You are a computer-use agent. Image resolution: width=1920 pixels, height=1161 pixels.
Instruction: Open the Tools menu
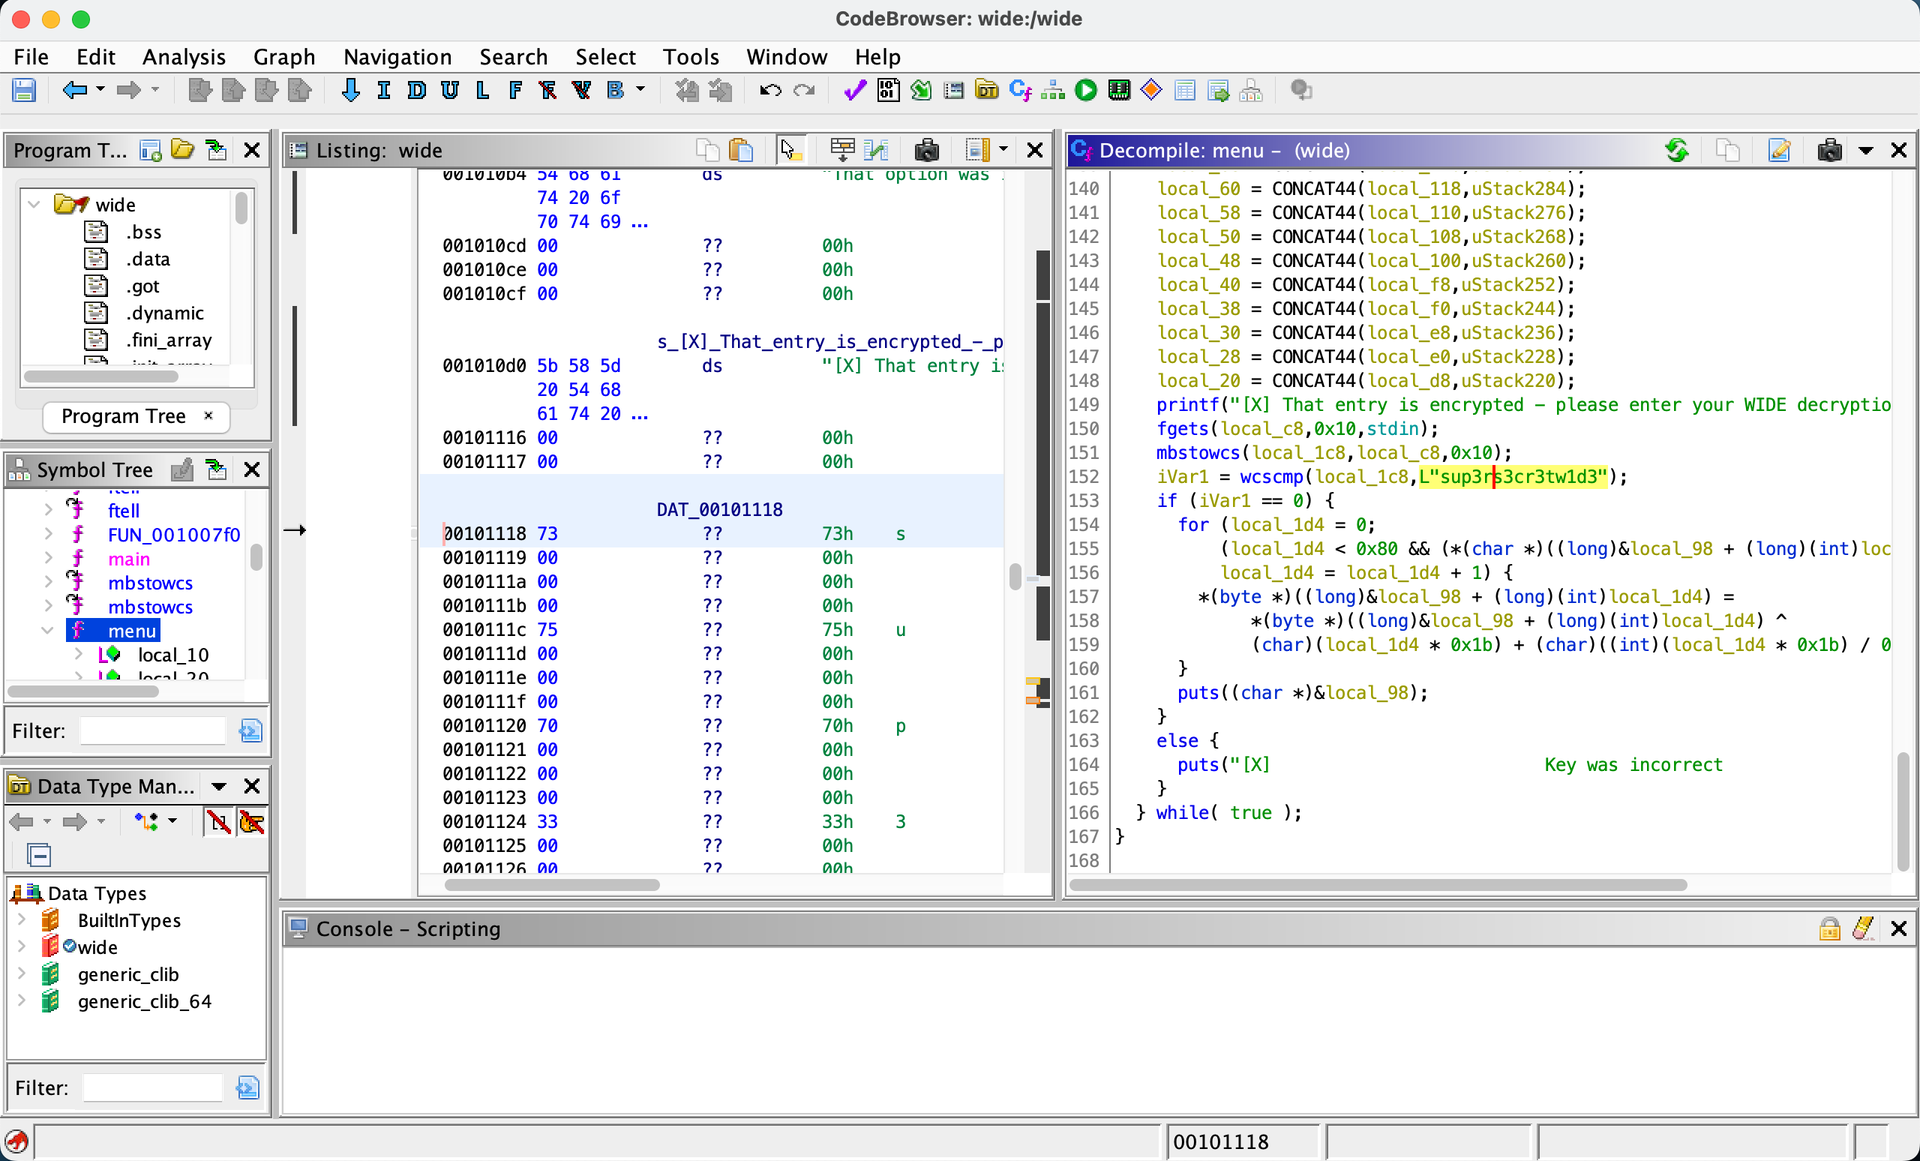(691, 57)
